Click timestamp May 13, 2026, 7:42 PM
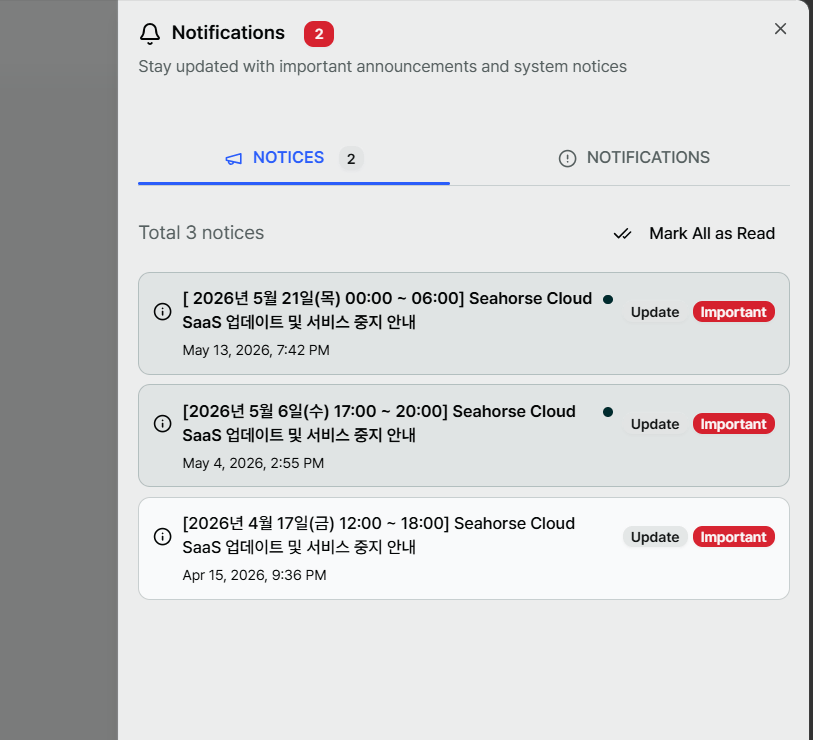This screenshot has width=813, height=740. click(x=256, y=351)
